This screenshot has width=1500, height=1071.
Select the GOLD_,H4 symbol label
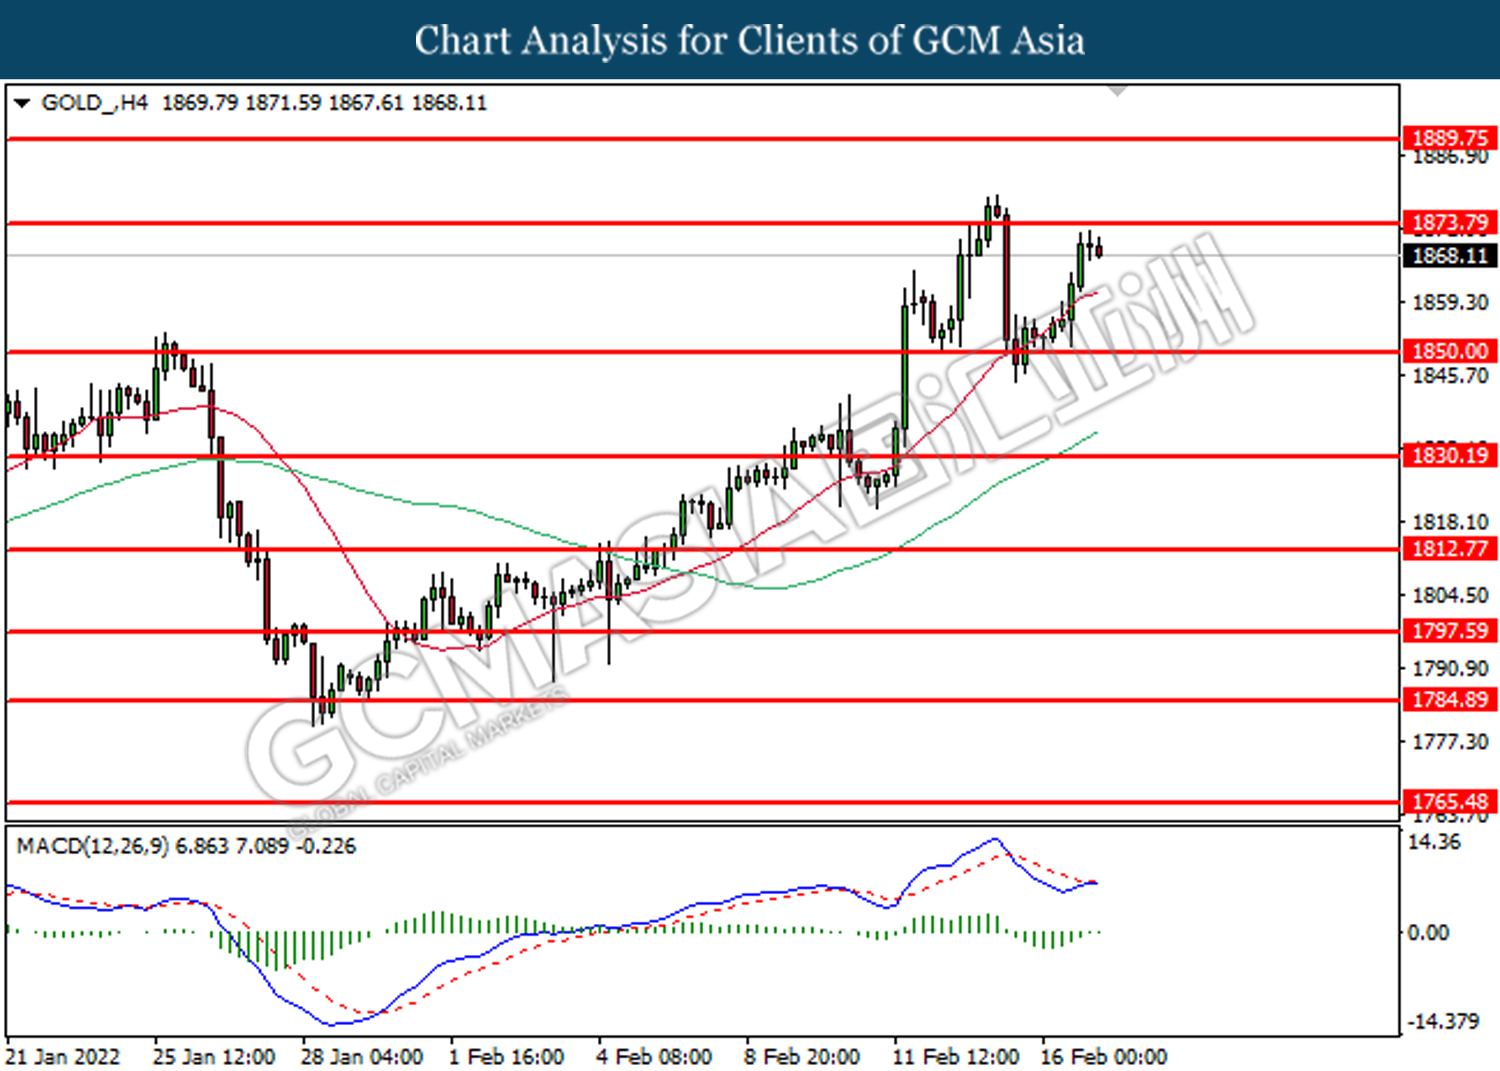point(95,103)
